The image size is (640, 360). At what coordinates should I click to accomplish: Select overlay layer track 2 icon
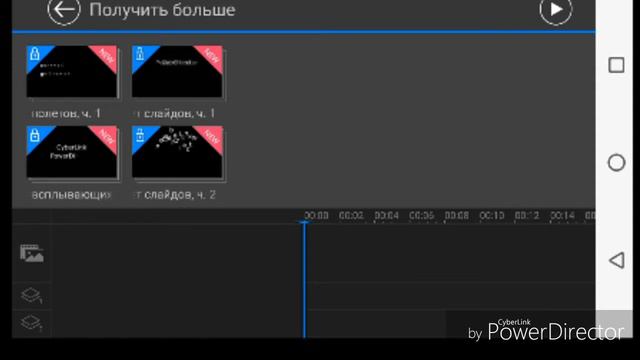[31, 323]
